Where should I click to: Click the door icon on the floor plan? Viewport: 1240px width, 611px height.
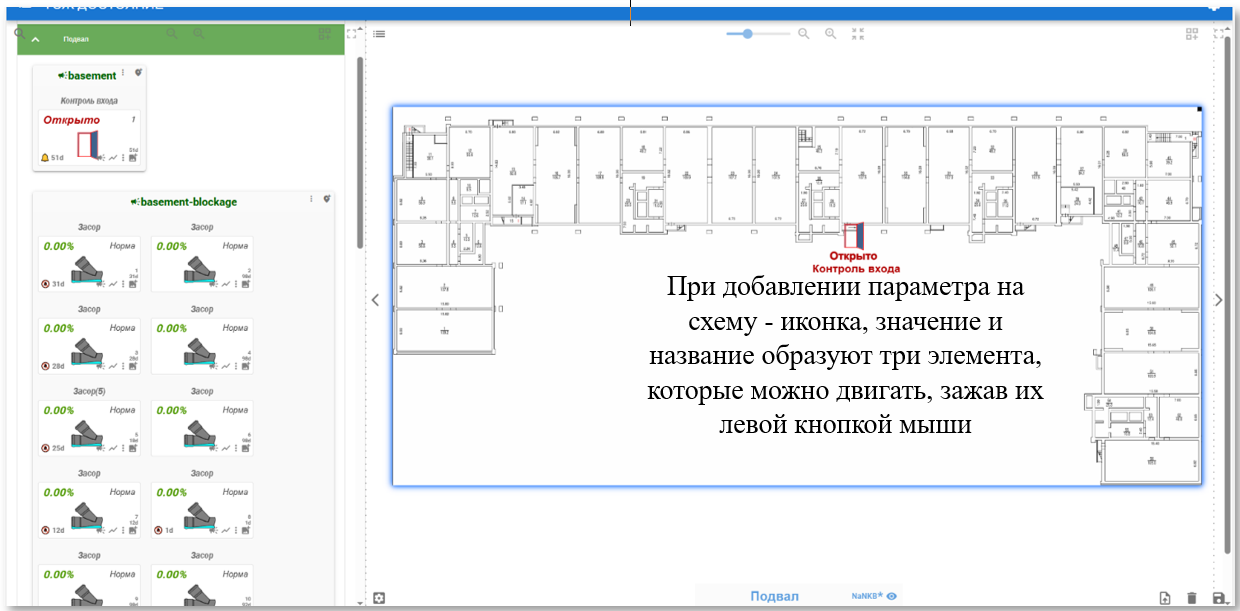tap(853, 235)
